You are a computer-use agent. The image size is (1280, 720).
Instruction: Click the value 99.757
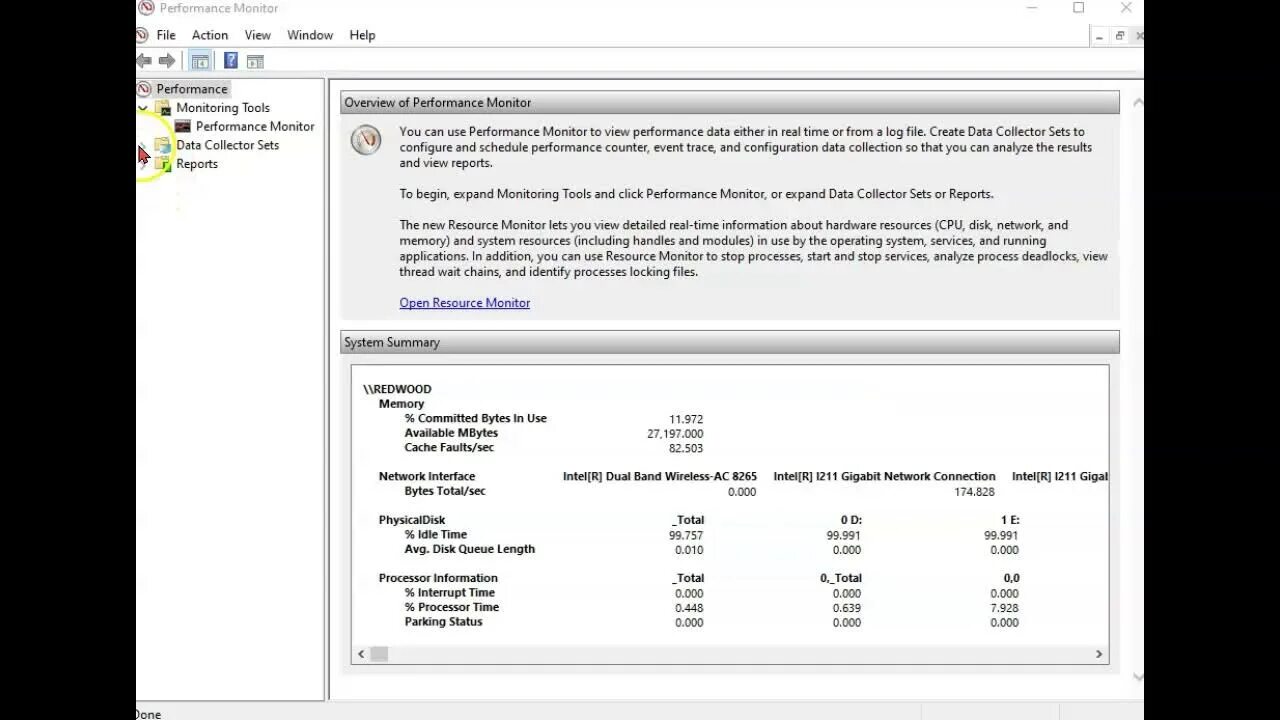click(x=686, y=535)
